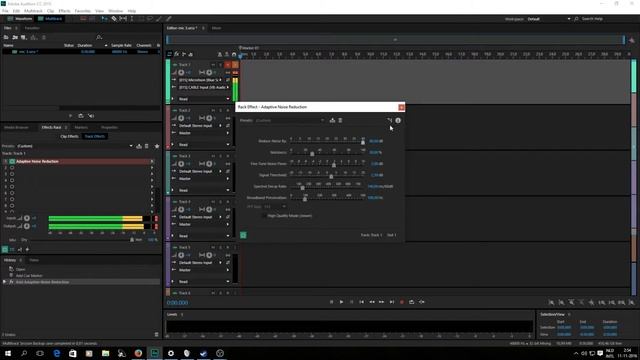Image resolution: width=640 pixels, height=360 pixels.
Task: Click the Spectral Decay Rate slider handle
Action: [302, 187]
